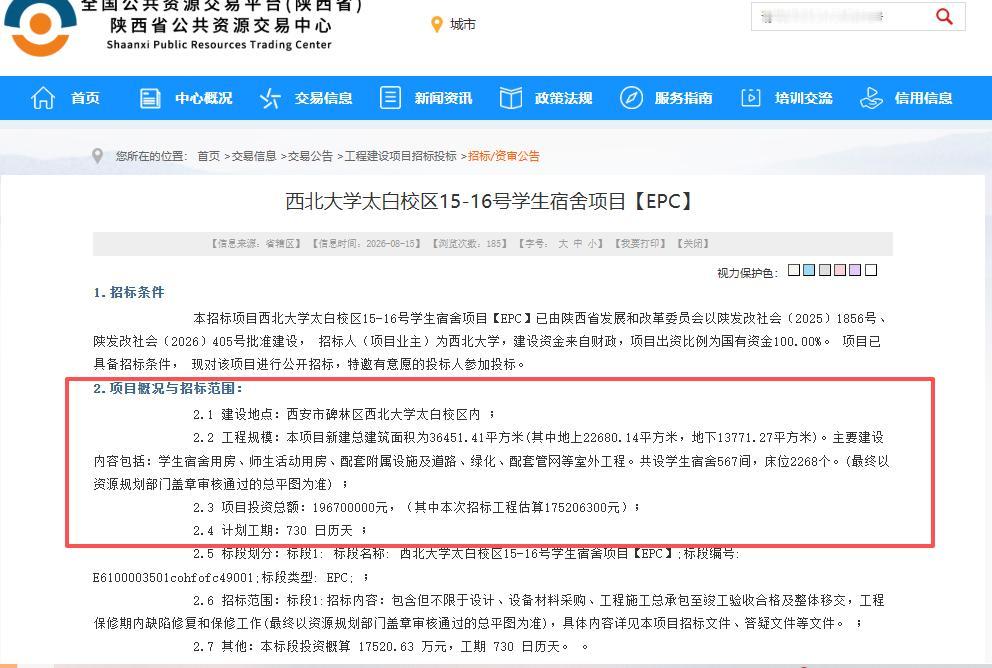Image resolution: width=992 pixels, height=668 pixels.
Task: Click the line 2.7 其他 本标段投资概算
Action: click(x=390, y=646)
